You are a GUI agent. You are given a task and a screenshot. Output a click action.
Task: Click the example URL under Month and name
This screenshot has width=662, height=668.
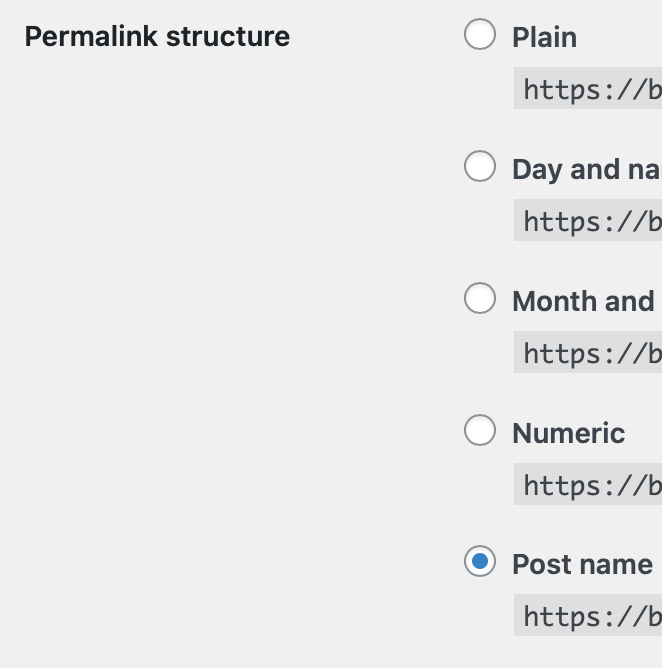click(x=588, y=352)
